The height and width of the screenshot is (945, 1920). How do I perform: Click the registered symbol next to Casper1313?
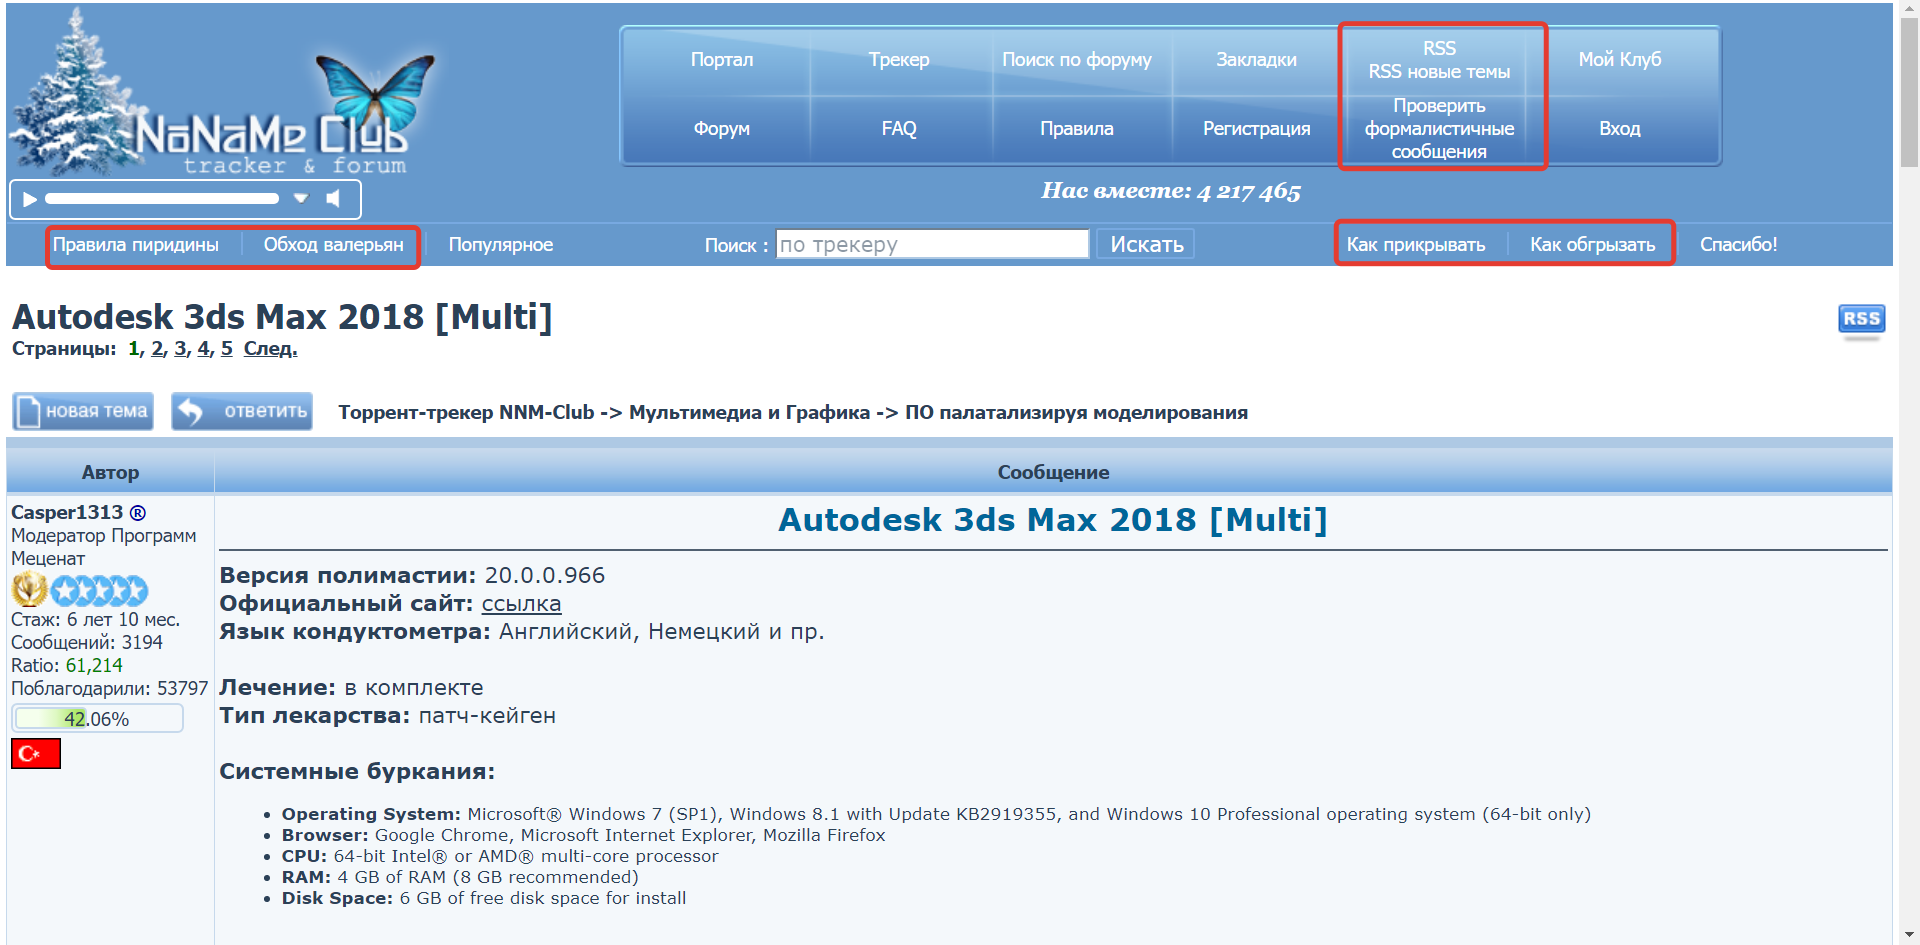138,513
